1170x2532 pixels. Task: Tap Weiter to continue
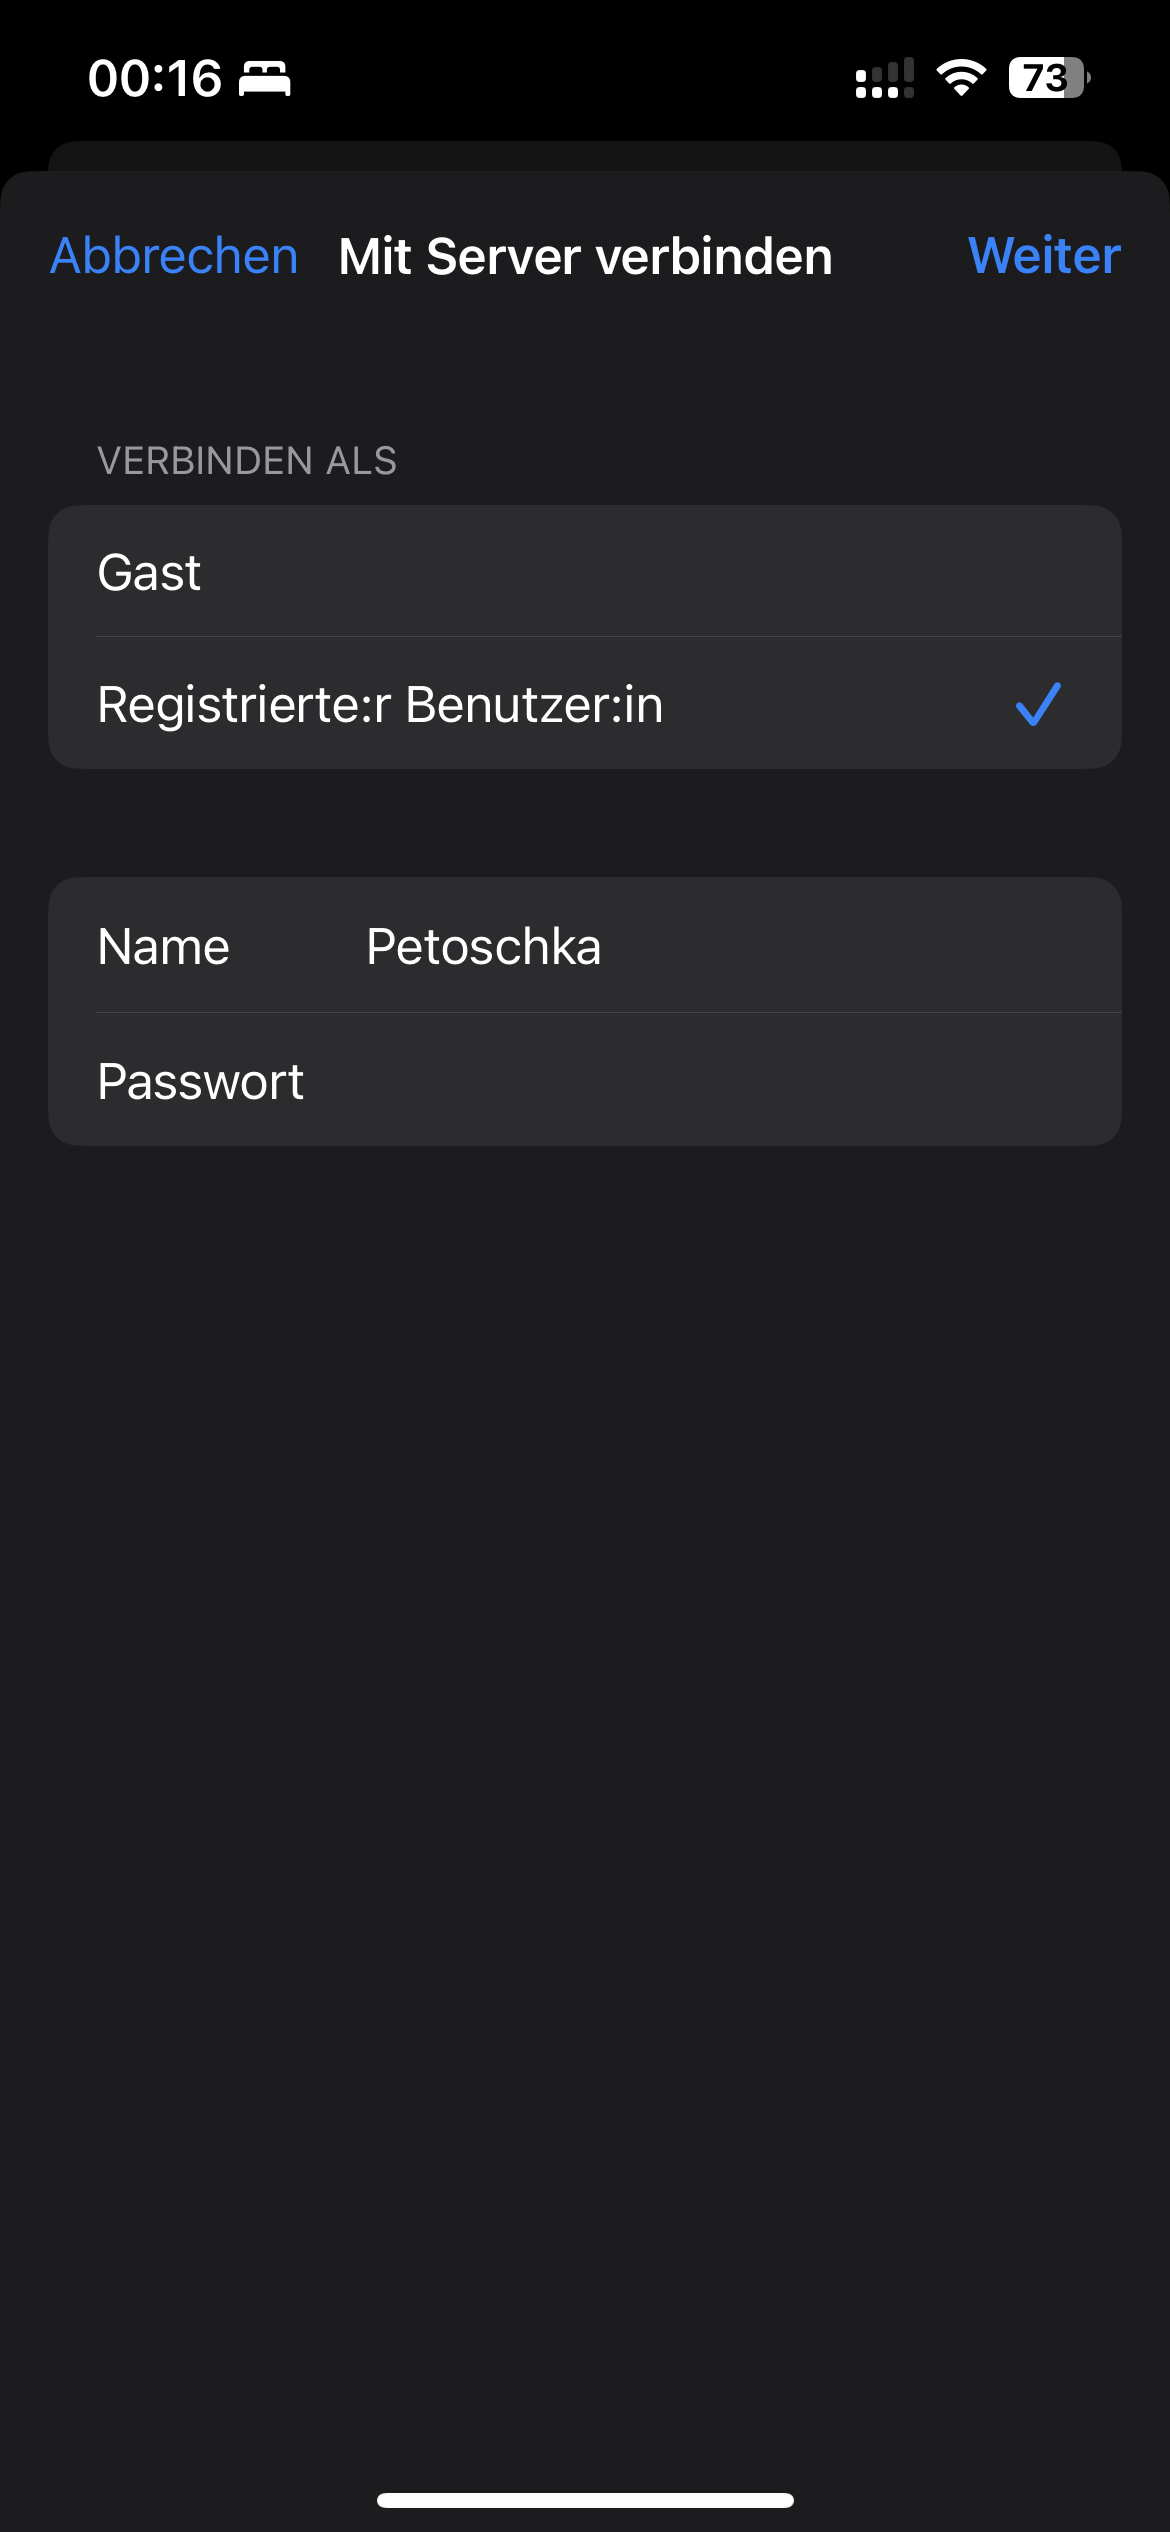1044,256
